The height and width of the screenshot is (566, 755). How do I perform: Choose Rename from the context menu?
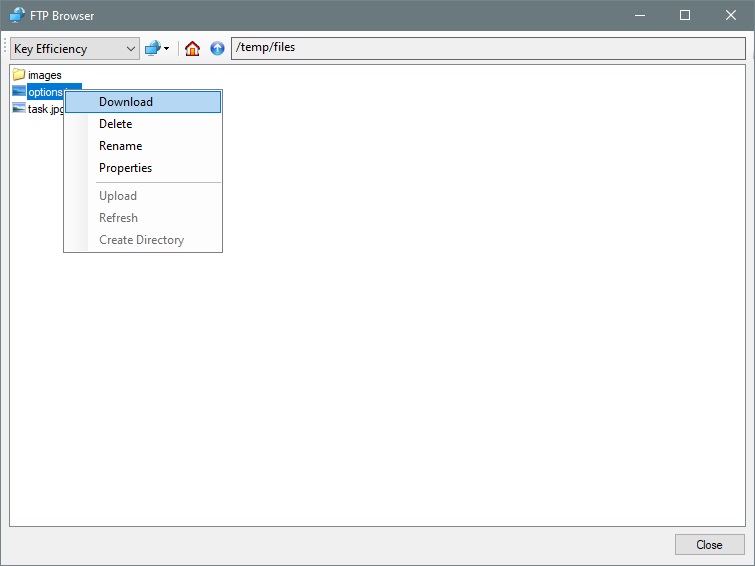(143, 146)
